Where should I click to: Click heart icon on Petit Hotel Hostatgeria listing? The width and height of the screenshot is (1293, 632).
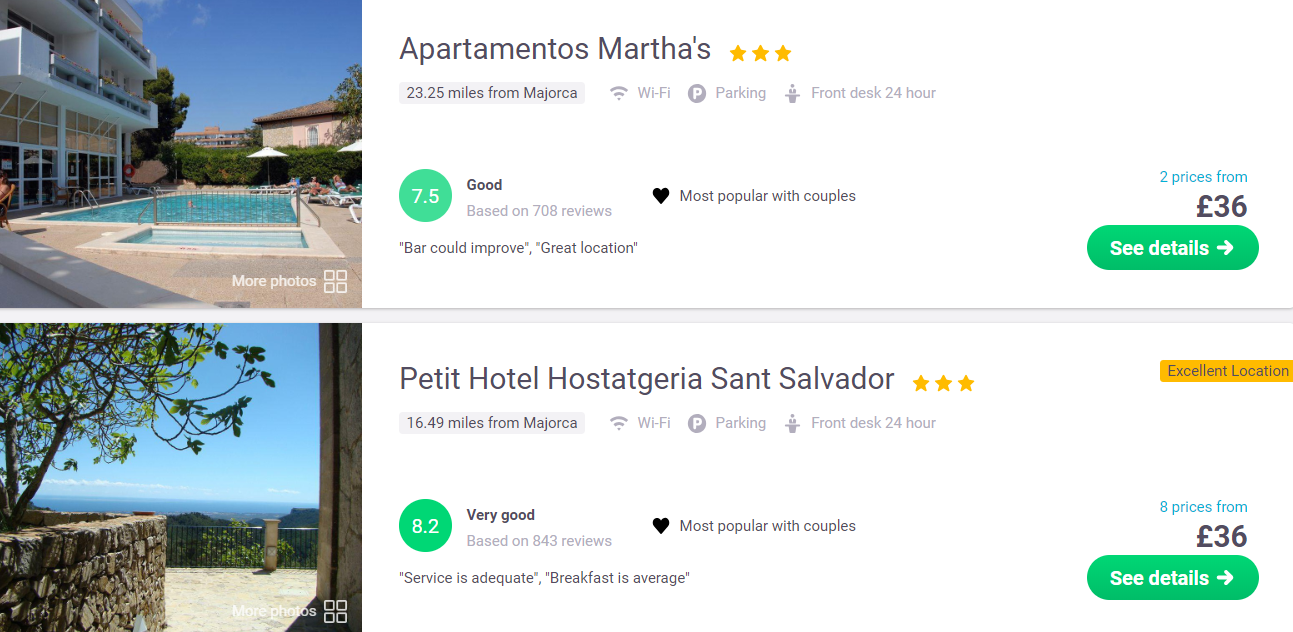660,526
